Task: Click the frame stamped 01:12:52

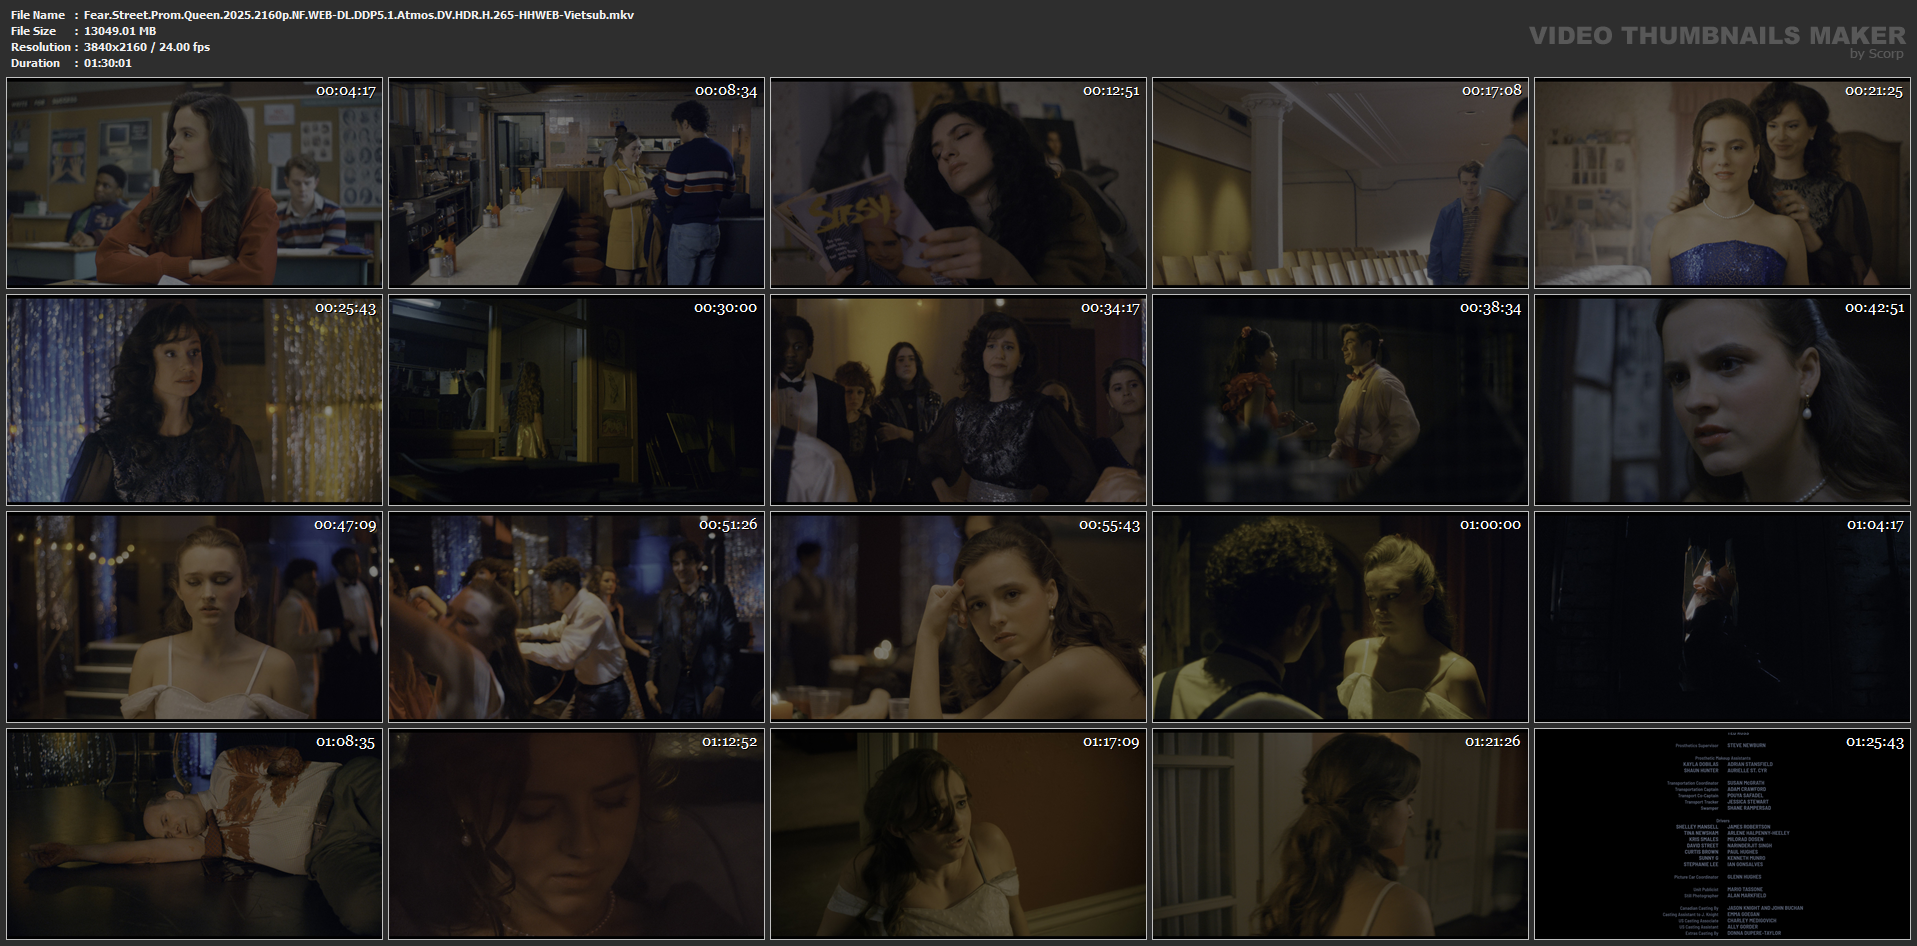Action: pyautogui.click(x=576, y=834)
